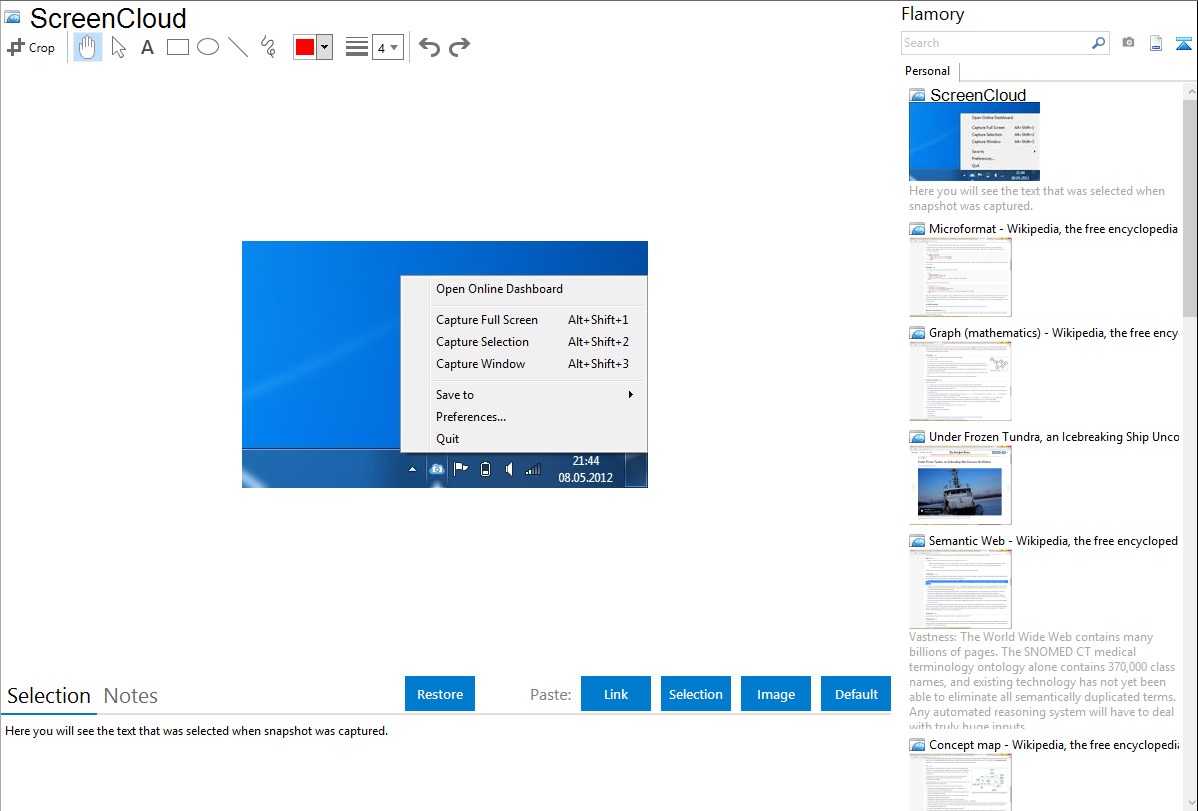Screen dimensions: 1198x811
Task: Click the title 'Concept map - Wikipedia'
Action: click(1053, 745)
